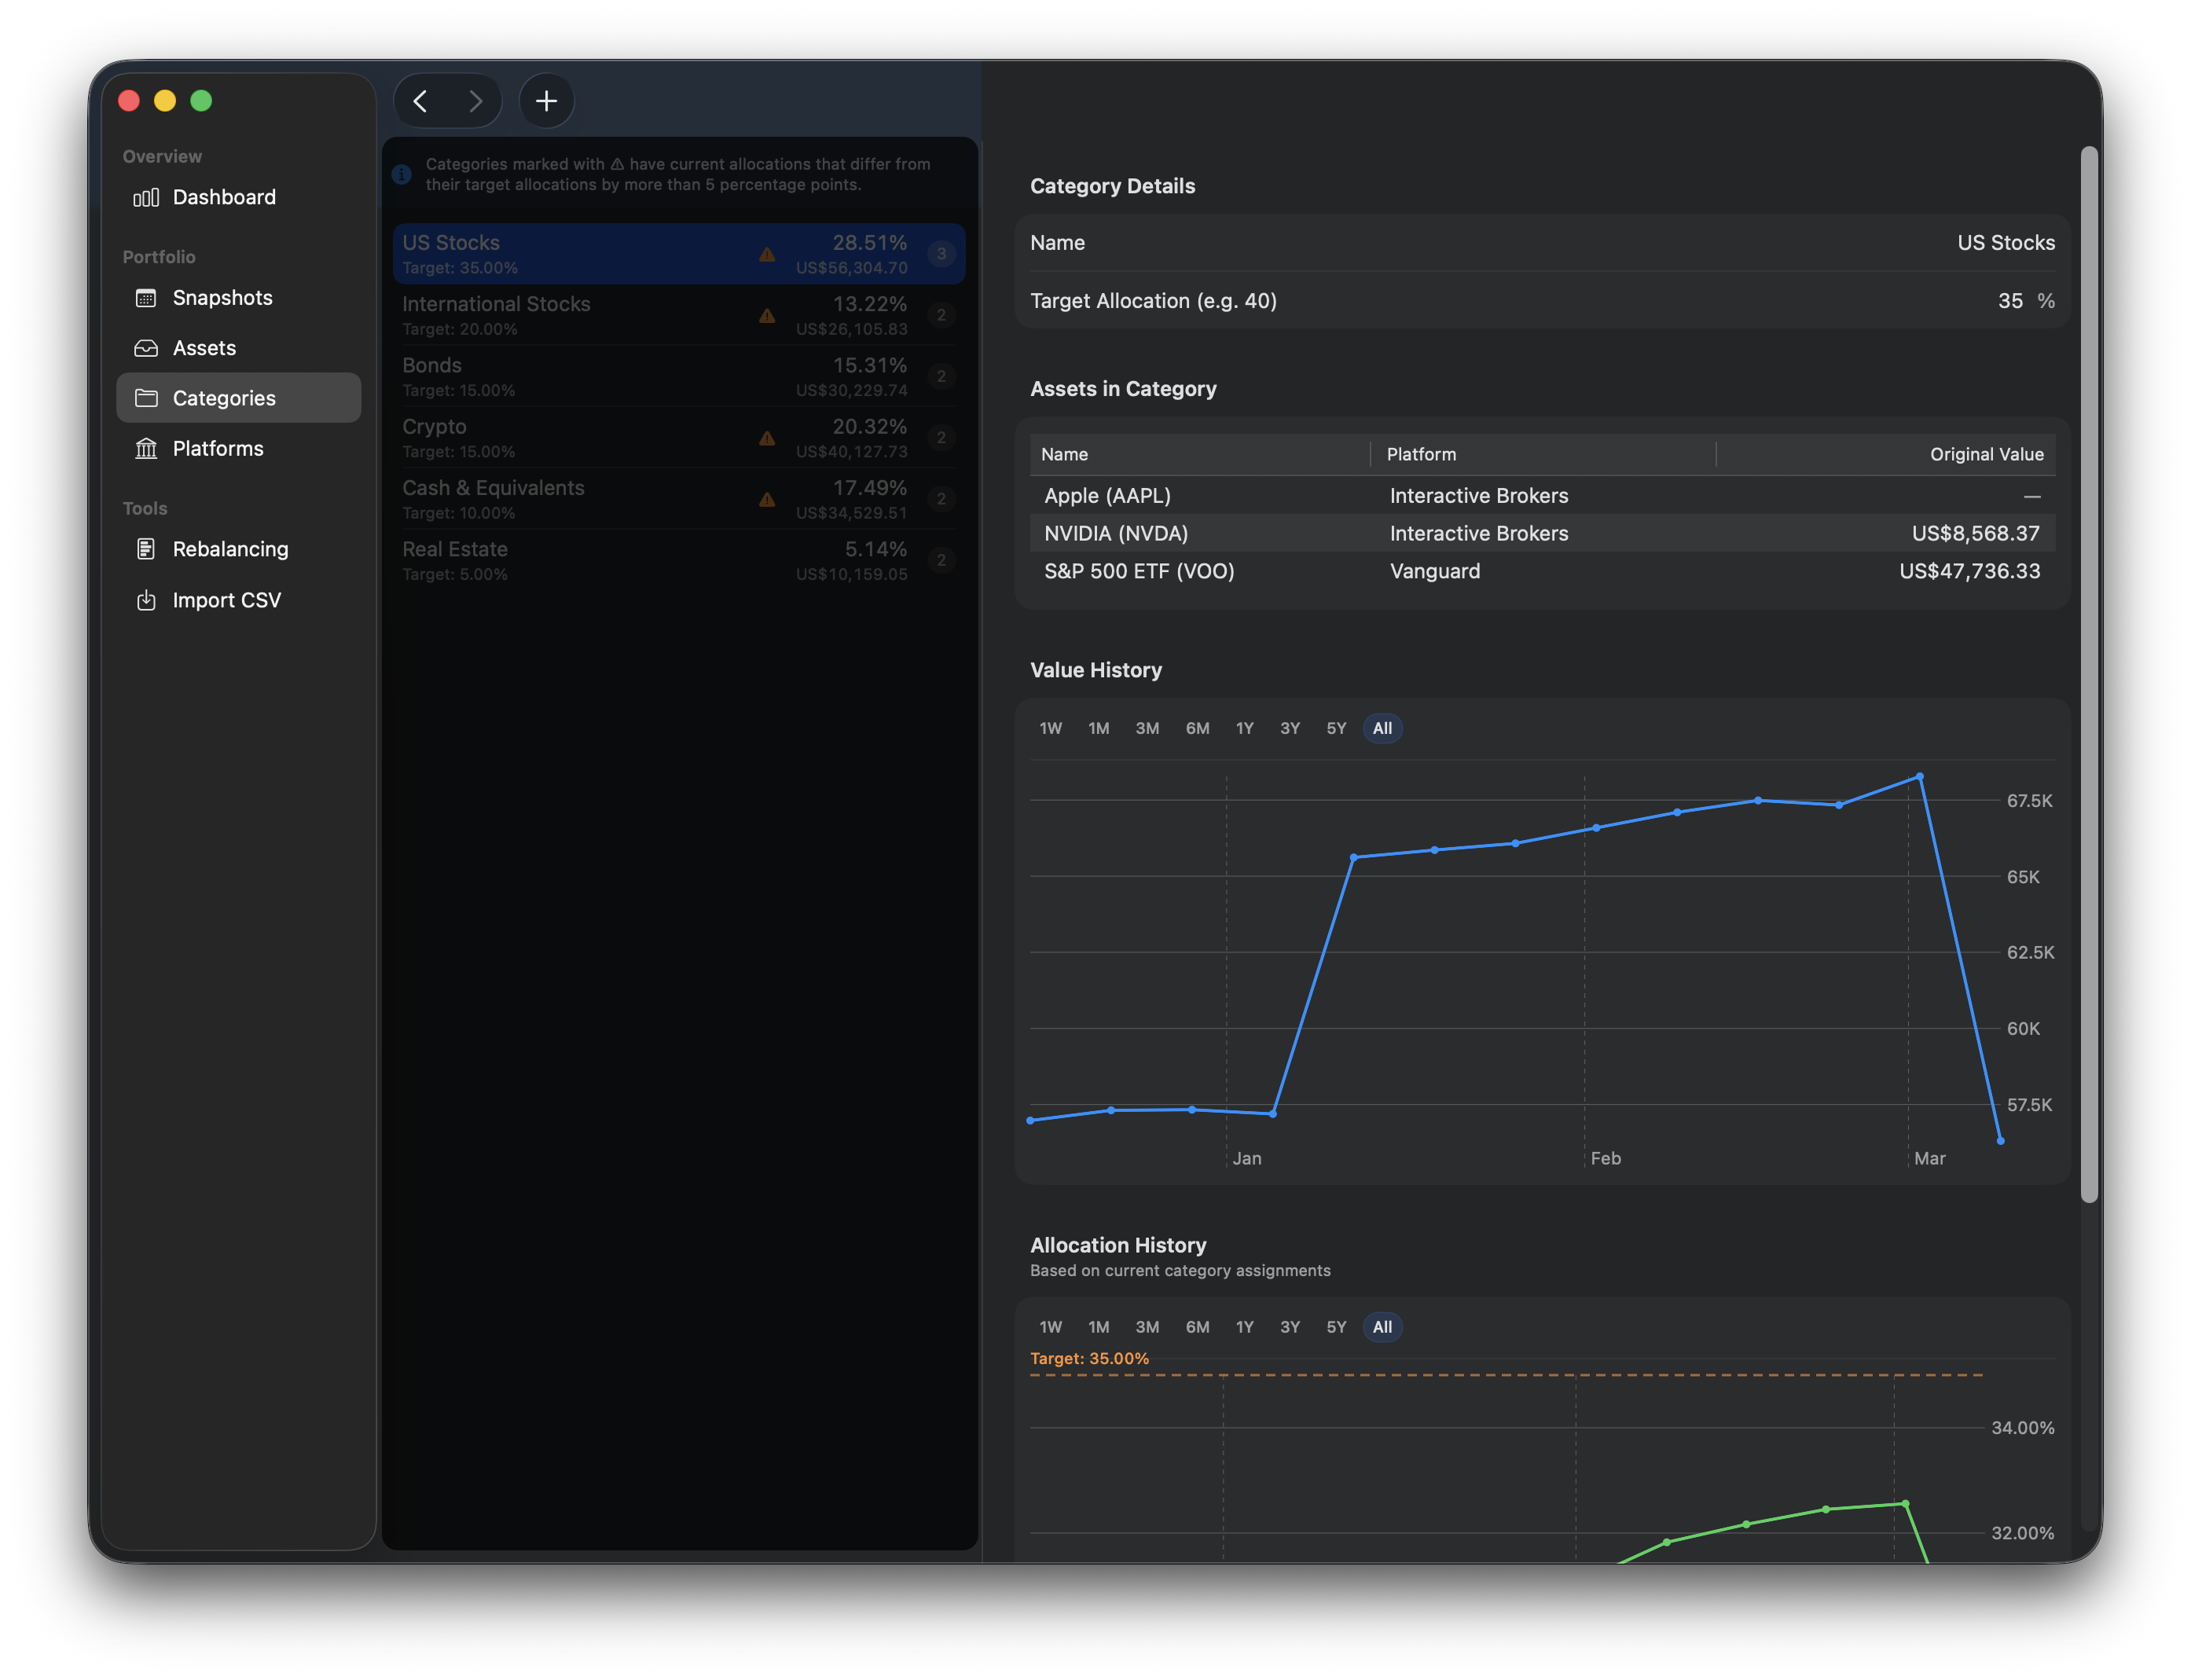Open Platforms from the sidebar
The height and width of the screenshot is (1680, 2191).
pyautogui.click(x=217, y=449)
